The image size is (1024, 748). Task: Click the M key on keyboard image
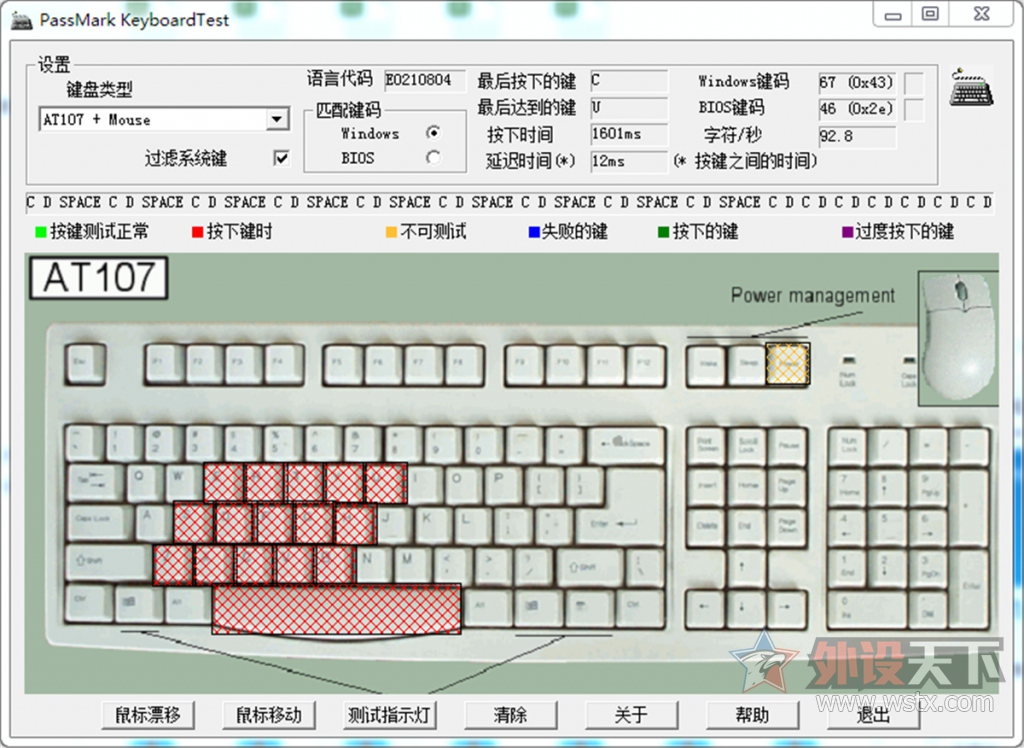point(415,564)
